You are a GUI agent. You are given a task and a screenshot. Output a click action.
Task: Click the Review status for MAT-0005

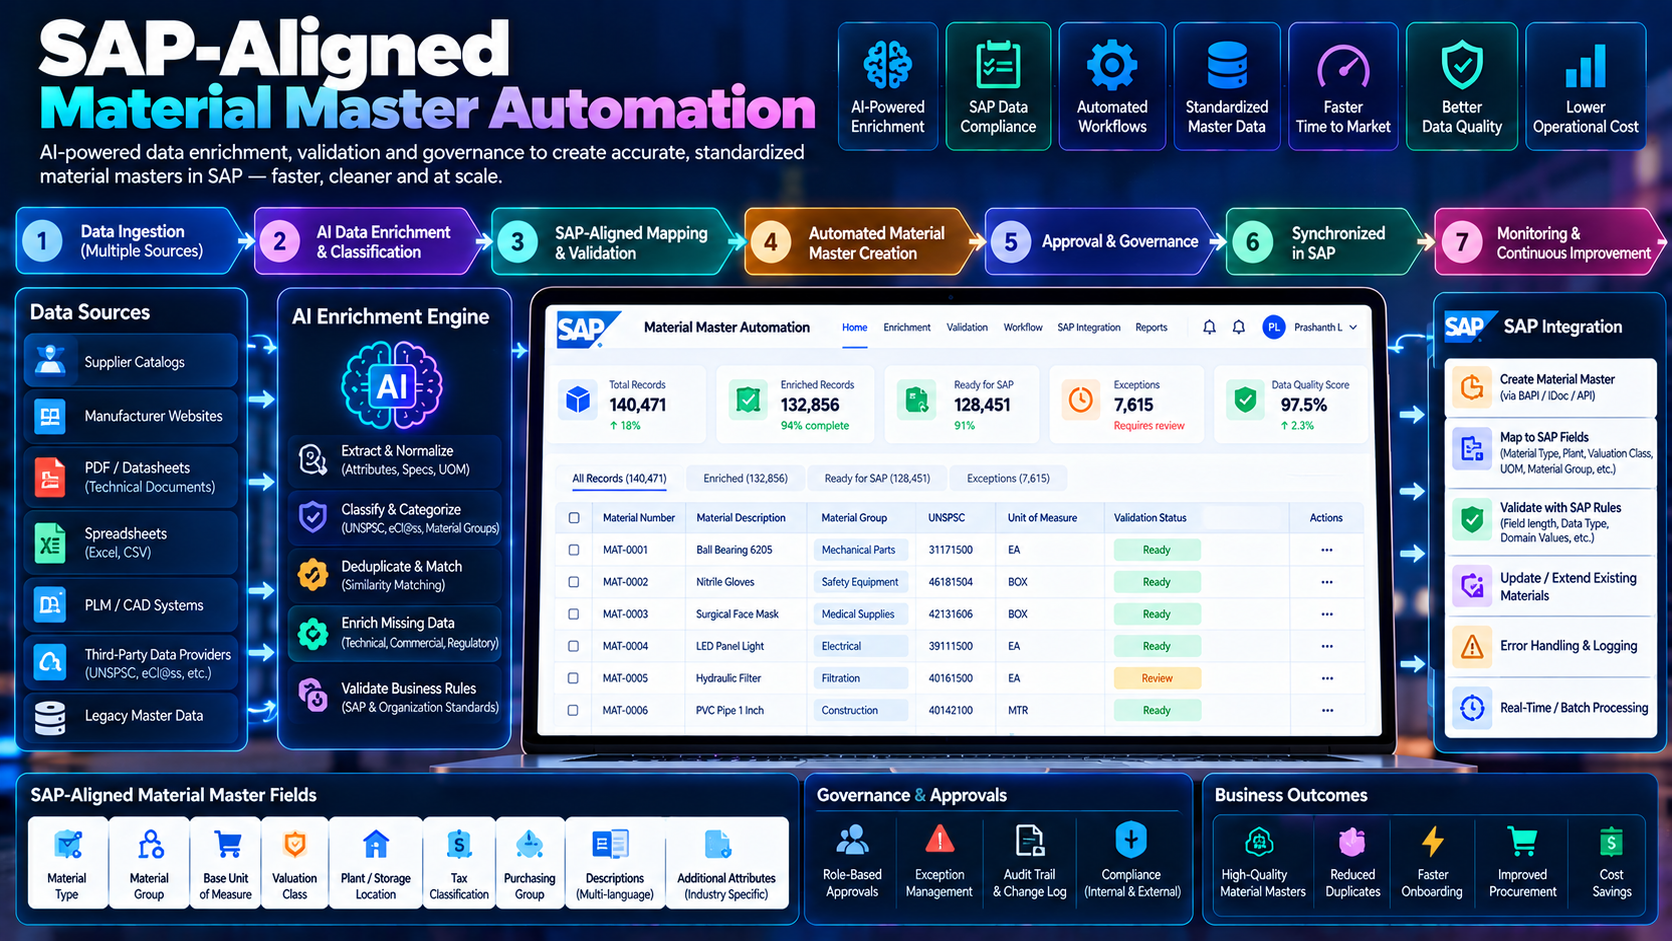click(1157, 678)
